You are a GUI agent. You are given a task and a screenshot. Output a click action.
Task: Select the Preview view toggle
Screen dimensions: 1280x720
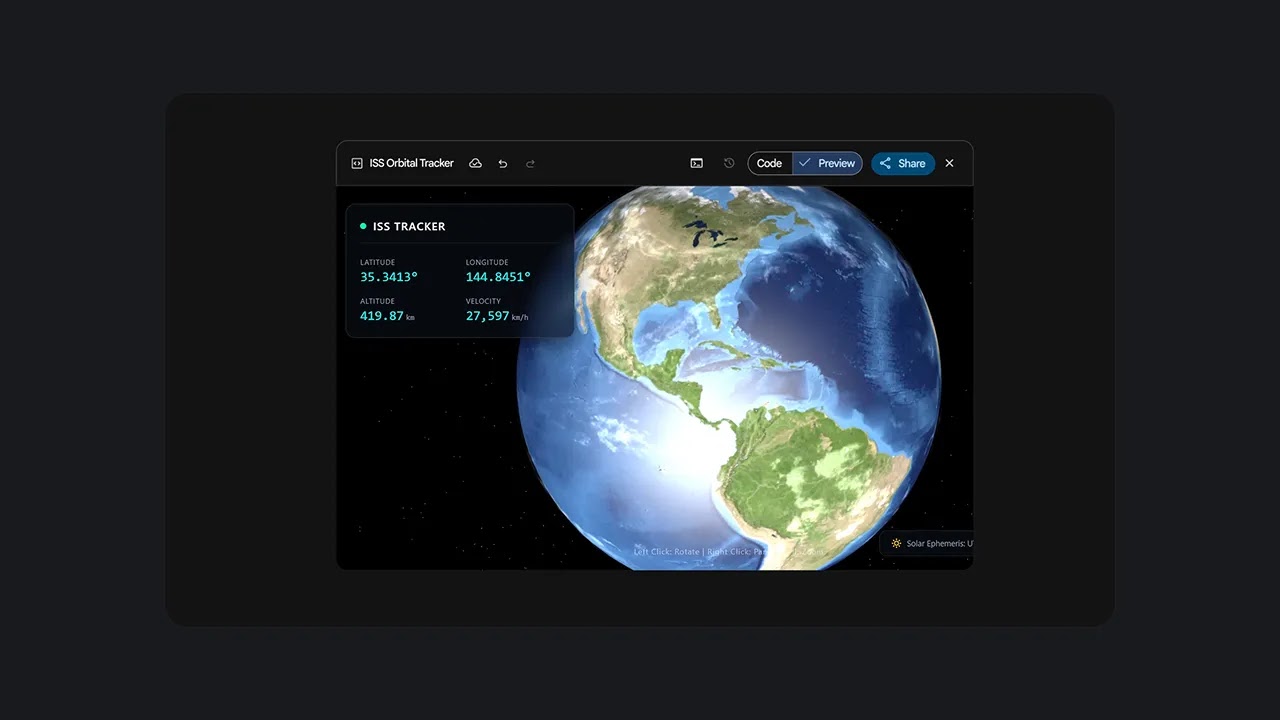tap(828, 163)
